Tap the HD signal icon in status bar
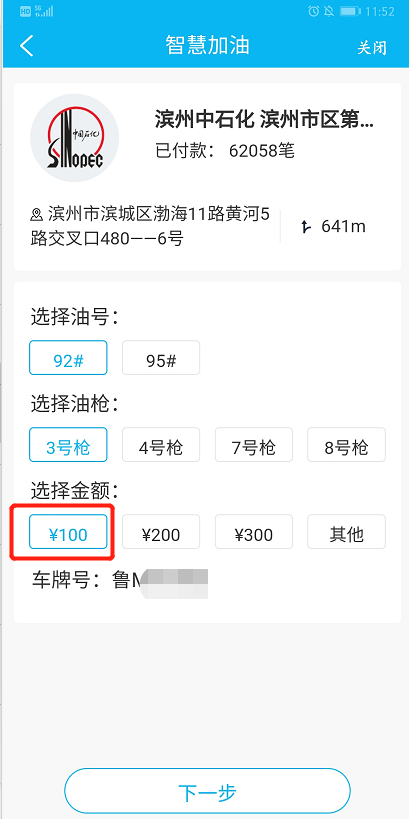The height and width of the screenshot is (819, 409). pyautogui.click(x=25, y=11)
